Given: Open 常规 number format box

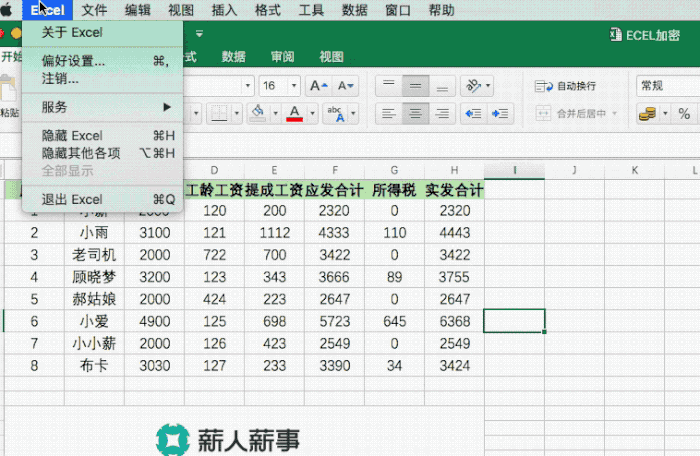Looking at the screenshot, I should click(668, 85).
